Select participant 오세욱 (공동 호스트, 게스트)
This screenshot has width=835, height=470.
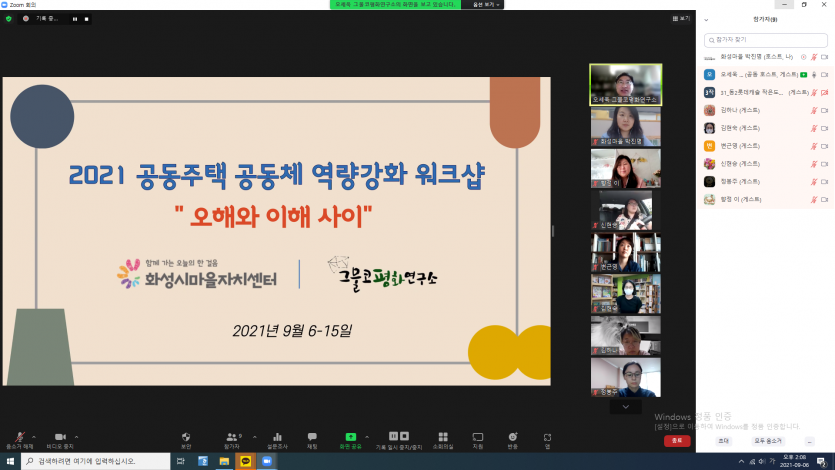click(x=765, y=75)
